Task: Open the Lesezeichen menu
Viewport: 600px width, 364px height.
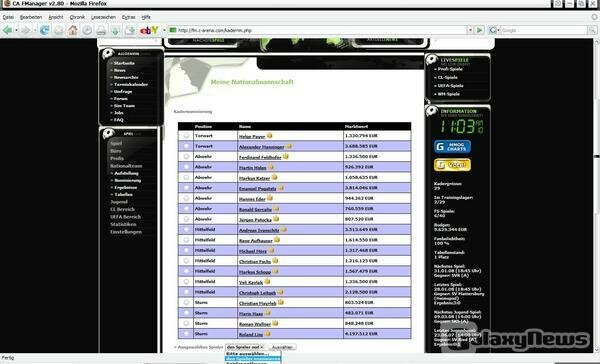Action: 103,17
